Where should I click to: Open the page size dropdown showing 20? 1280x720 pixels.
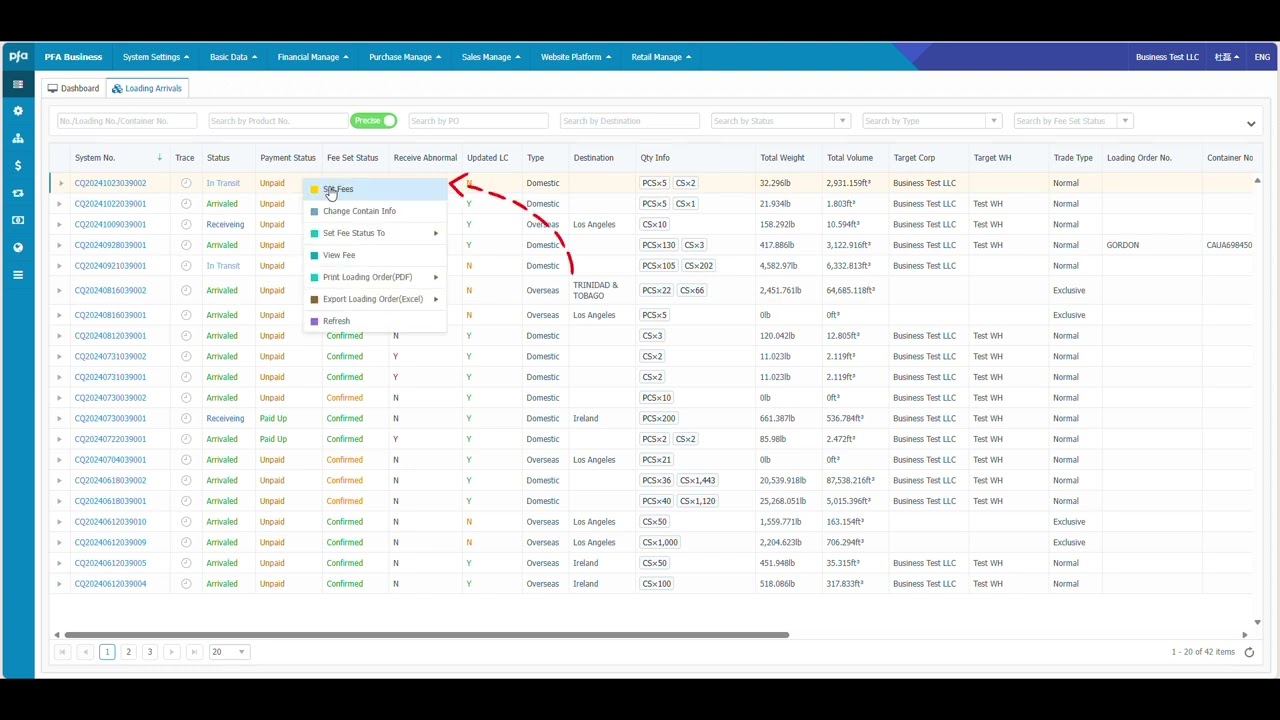coord(229,652)
